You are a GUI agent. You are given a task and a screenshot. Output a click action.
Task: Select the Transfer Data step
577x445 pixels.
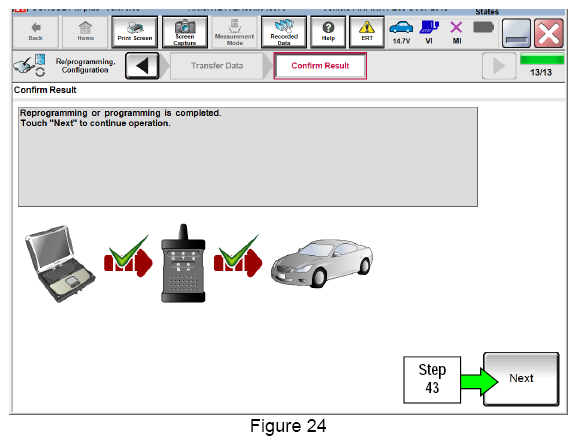click(x=217, y=66)
